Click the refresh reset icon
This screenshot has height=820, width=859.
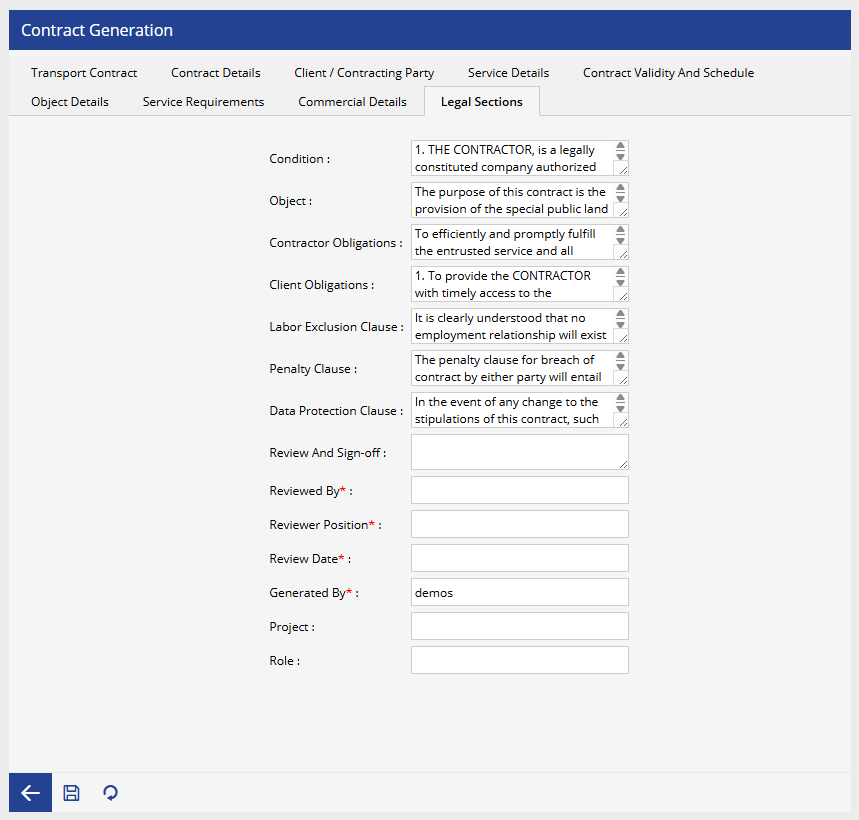pyautogui.click(x=110, y=793)
